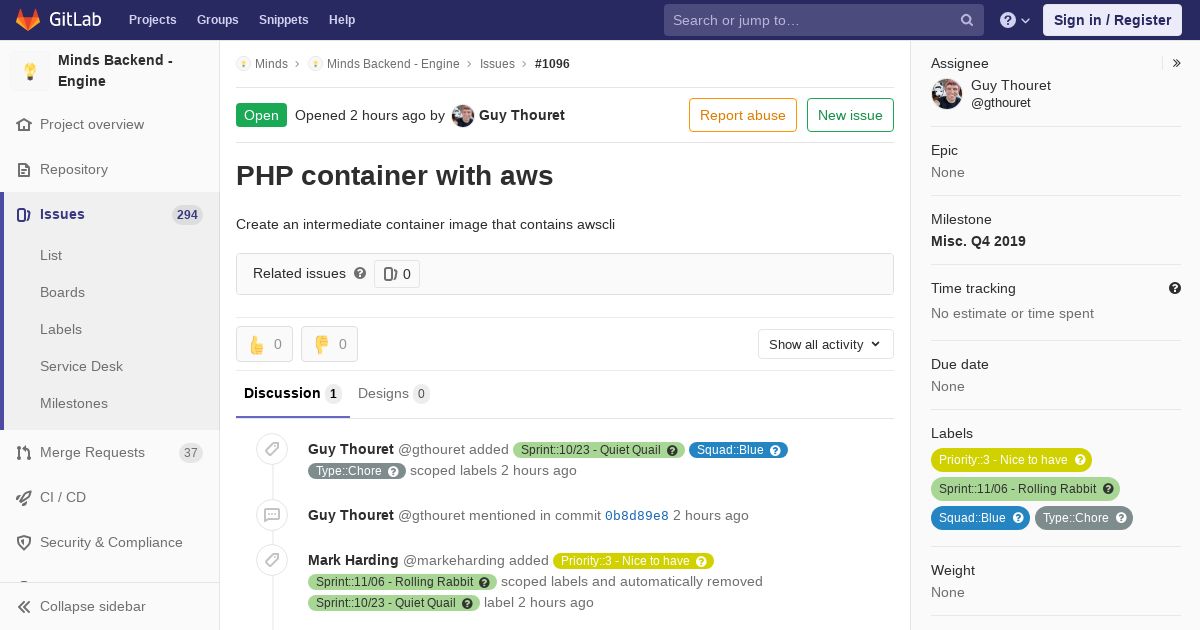Switch to the Discussion tab
1200x630 pixels.
point(293,394)
